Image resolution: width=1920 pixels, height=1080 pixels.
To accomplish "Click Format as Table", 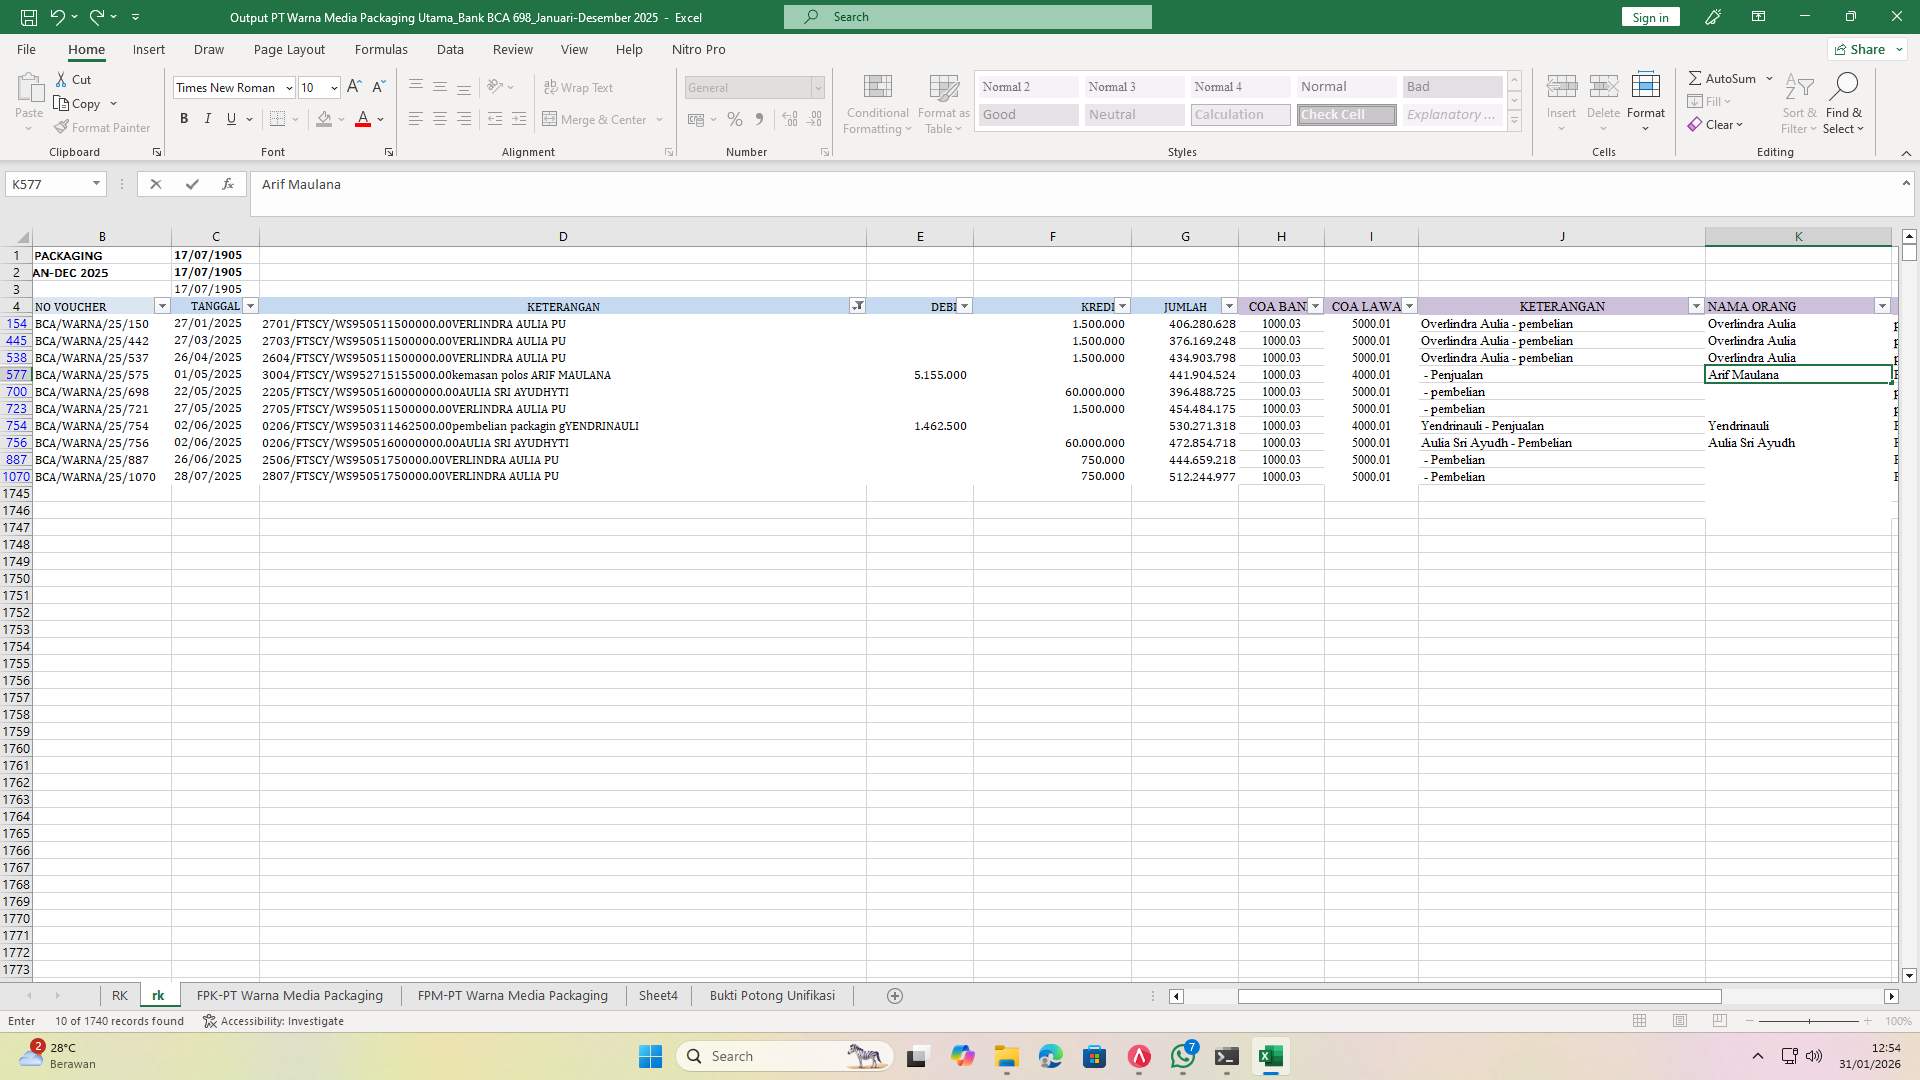I will click(x=941, y=103).
